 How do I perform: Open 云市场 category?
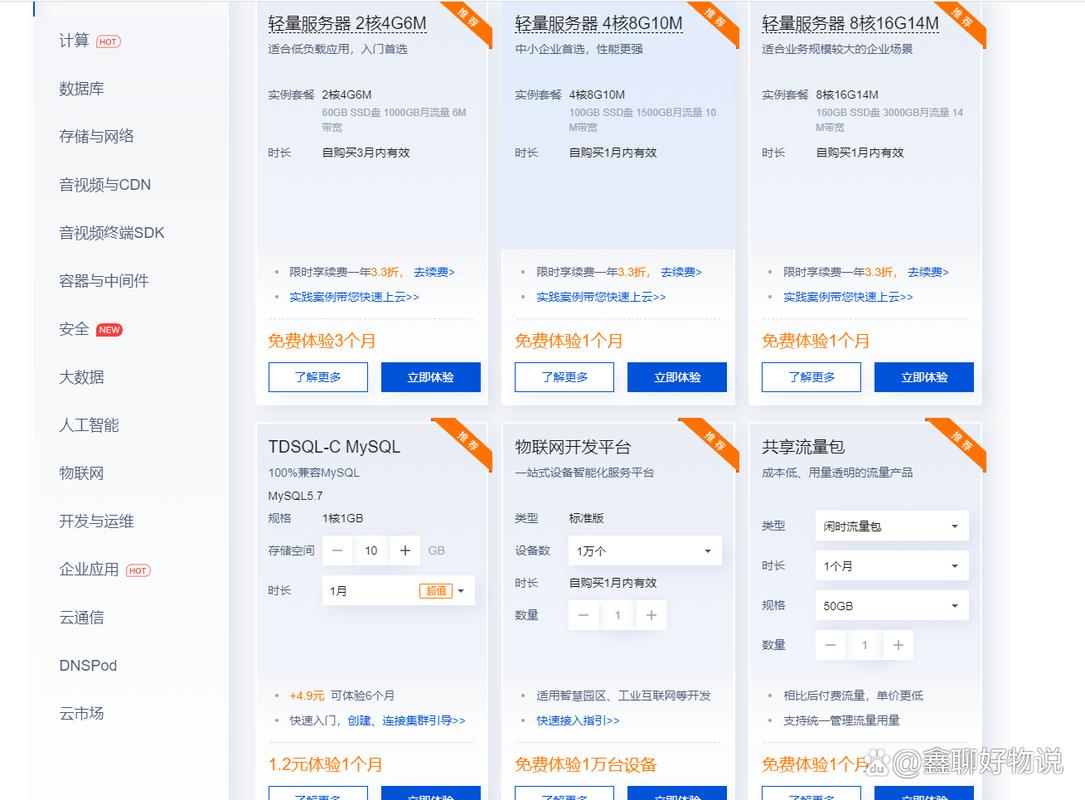tap(82, 713)
